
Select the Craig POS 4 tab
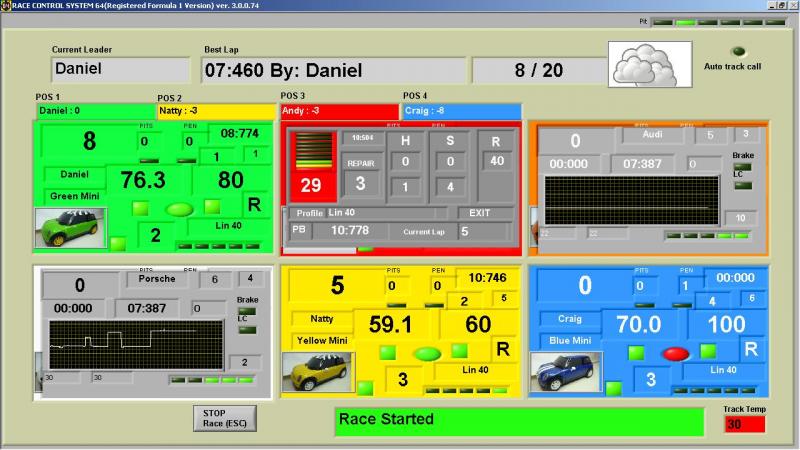coord(461,111)
